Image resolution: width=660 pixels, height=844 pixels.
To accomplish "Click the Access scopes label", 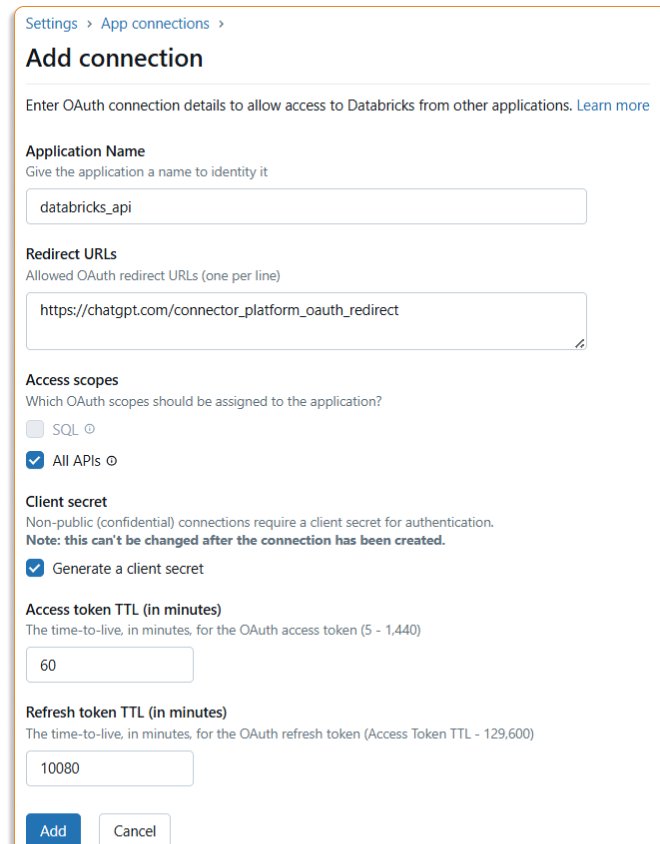I will [x=72, y=380].
